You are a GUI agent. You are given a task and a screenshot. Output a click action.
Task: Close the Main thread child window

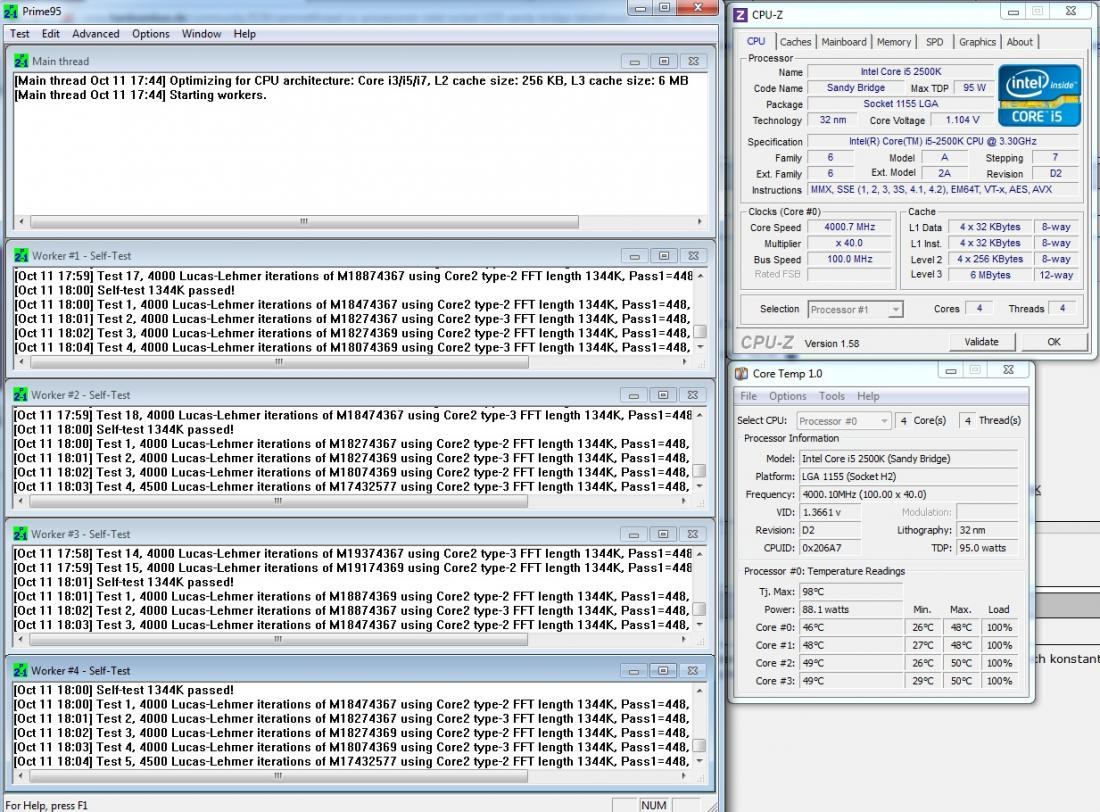tap(693, 62)
